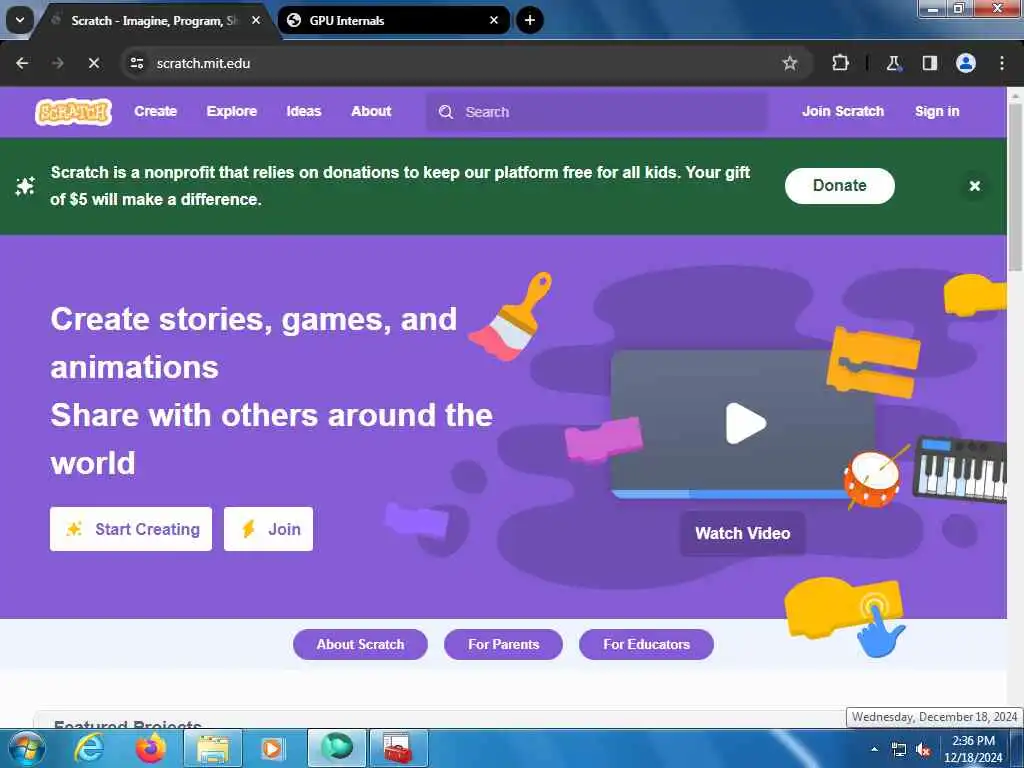Screen dimensions: 1024x768
Task: Close the GPU Internals tab
Action: pos(494,20)
